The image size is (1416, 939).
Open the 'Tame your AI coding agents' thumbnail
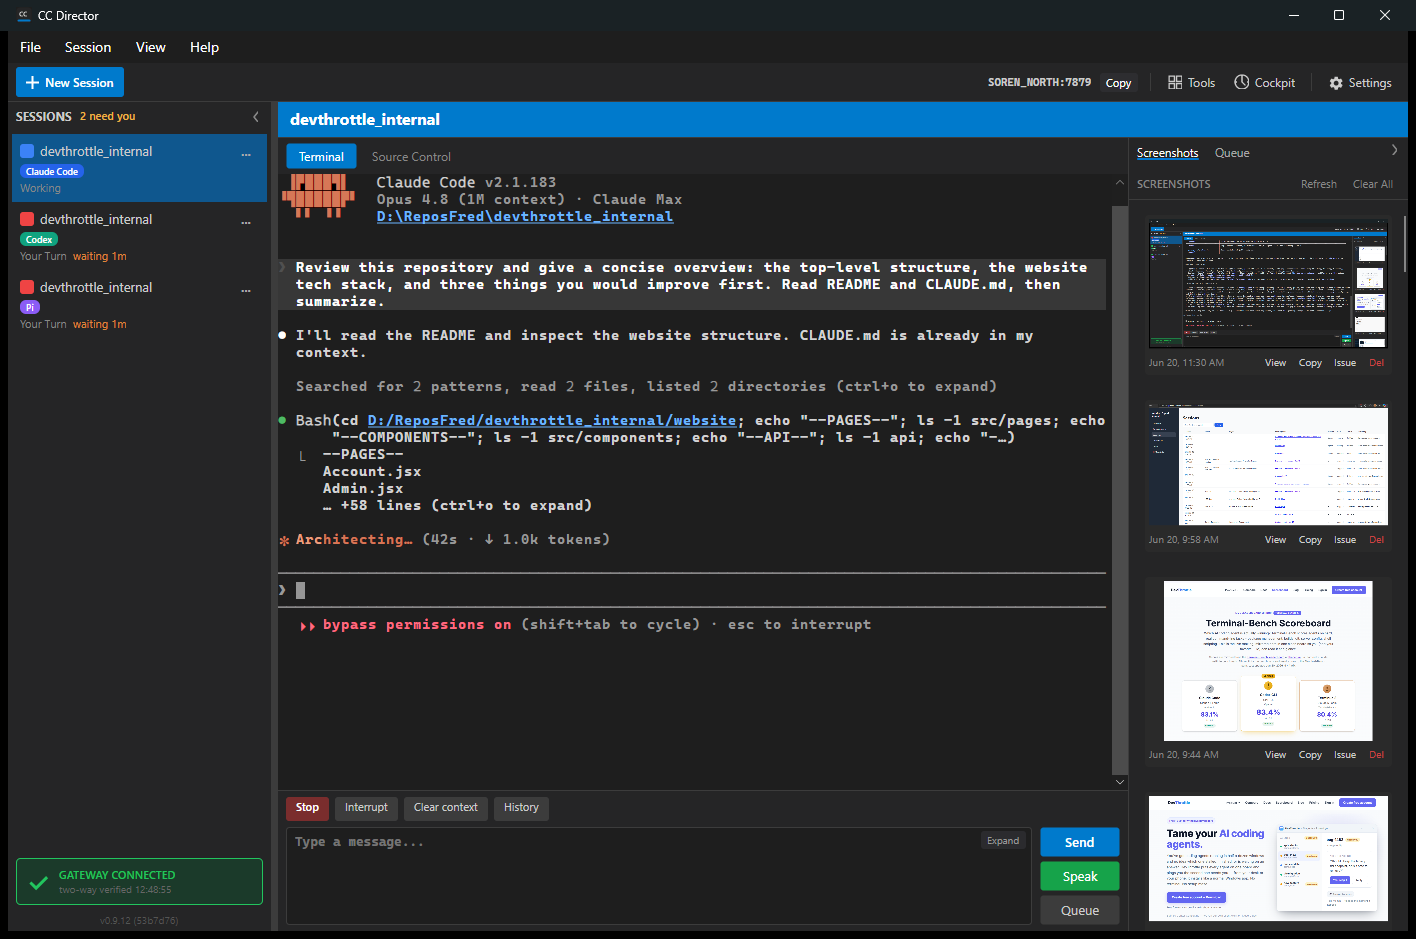1268,858
